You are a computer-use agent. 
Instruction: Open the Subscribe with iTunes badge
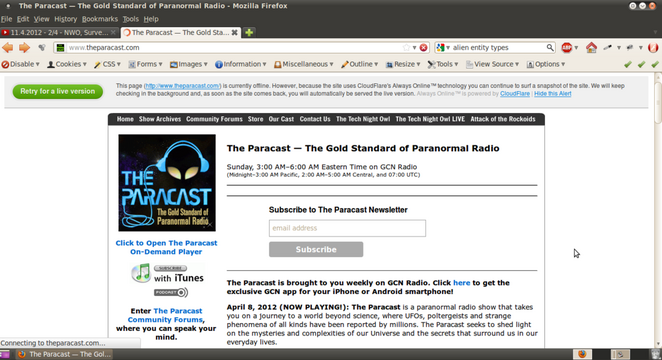[168, 273]
